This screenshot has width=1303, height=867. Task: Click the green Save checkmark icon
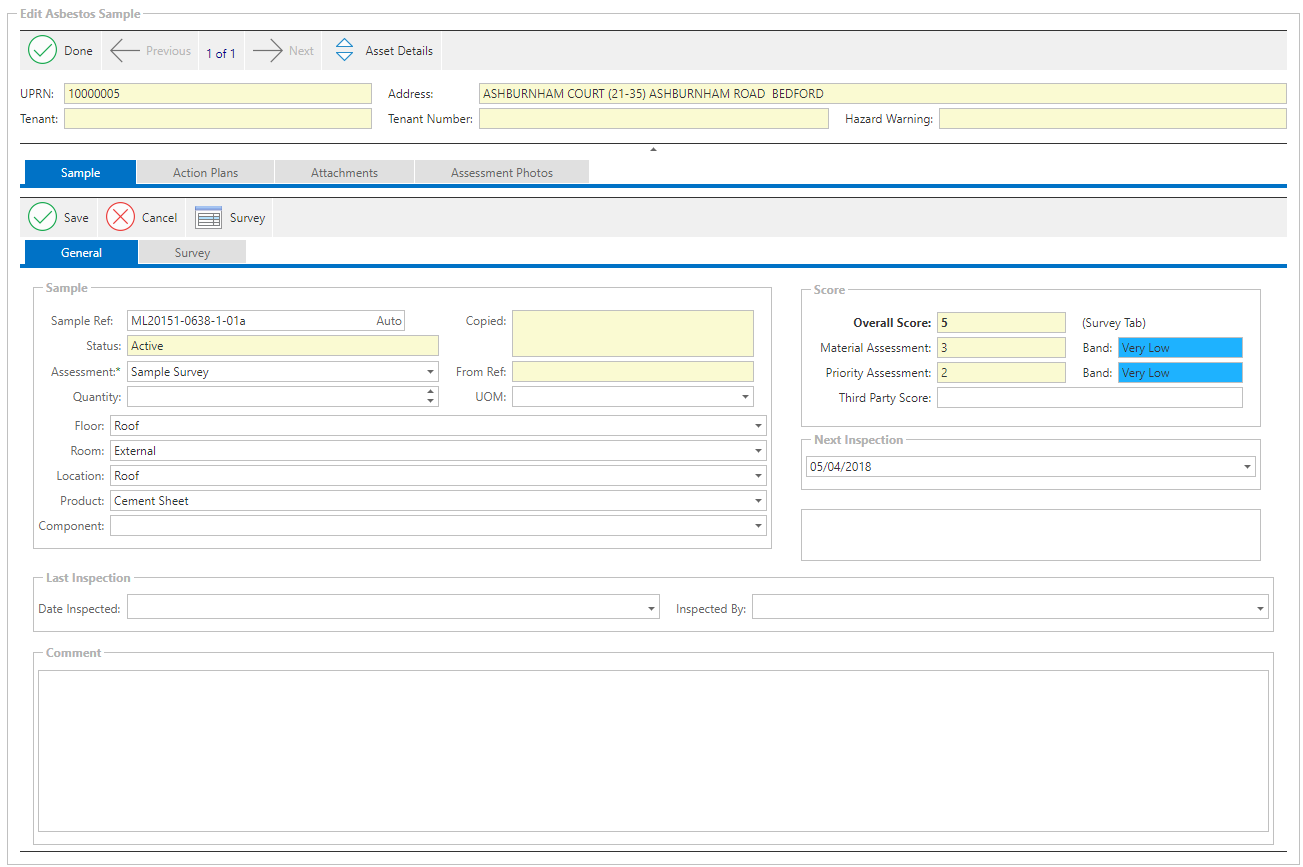[x=43, y=217]
